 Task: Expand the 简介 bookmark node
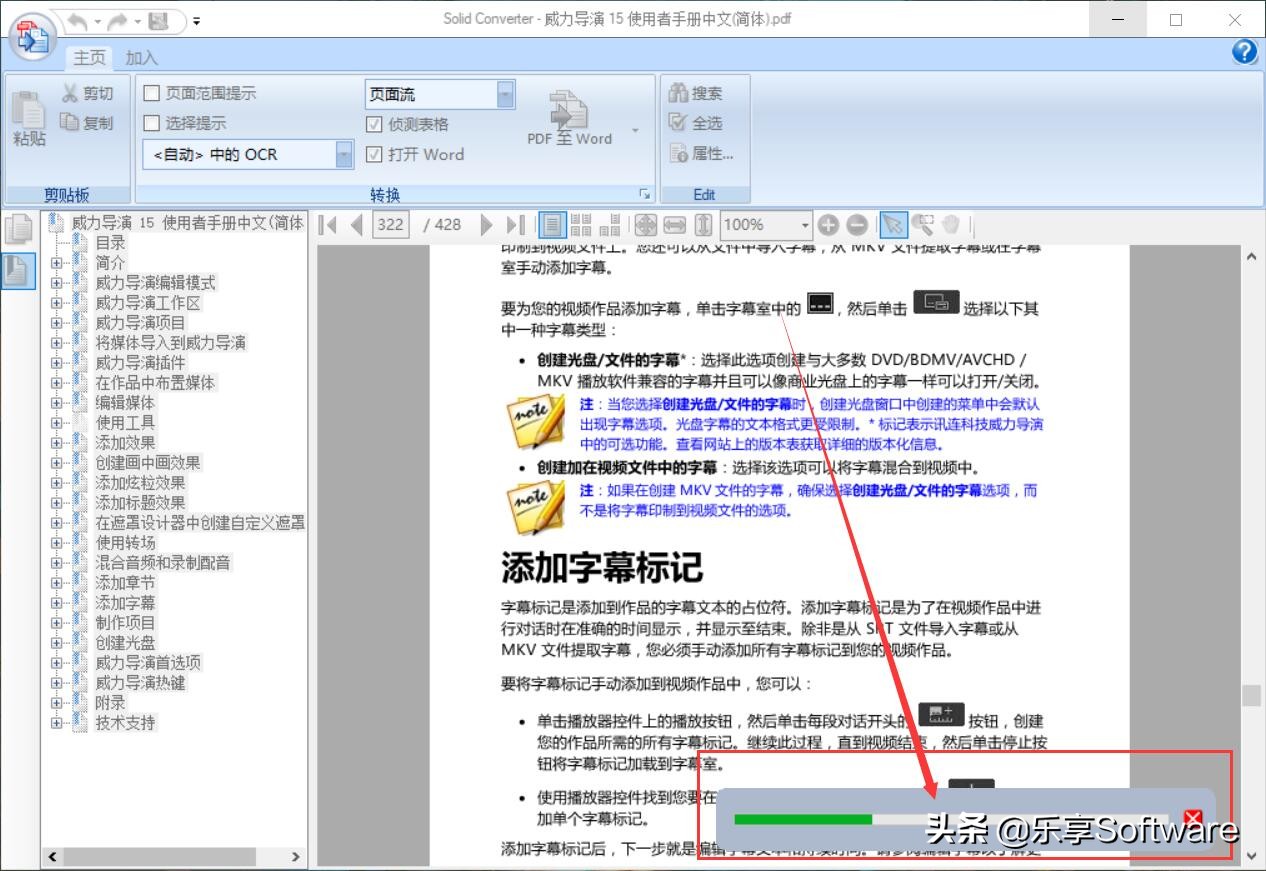pos(57,263)
